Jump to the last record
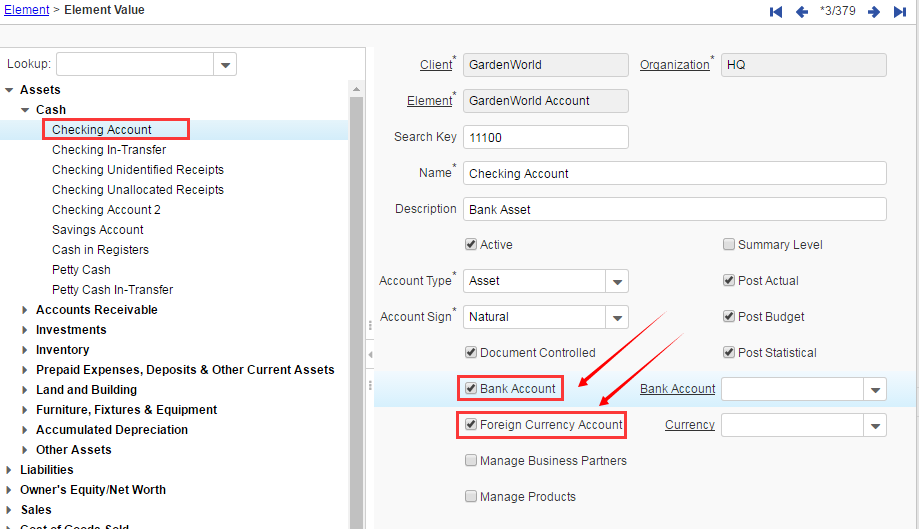Viewport: 919px width, 529px height. point(900,12)
